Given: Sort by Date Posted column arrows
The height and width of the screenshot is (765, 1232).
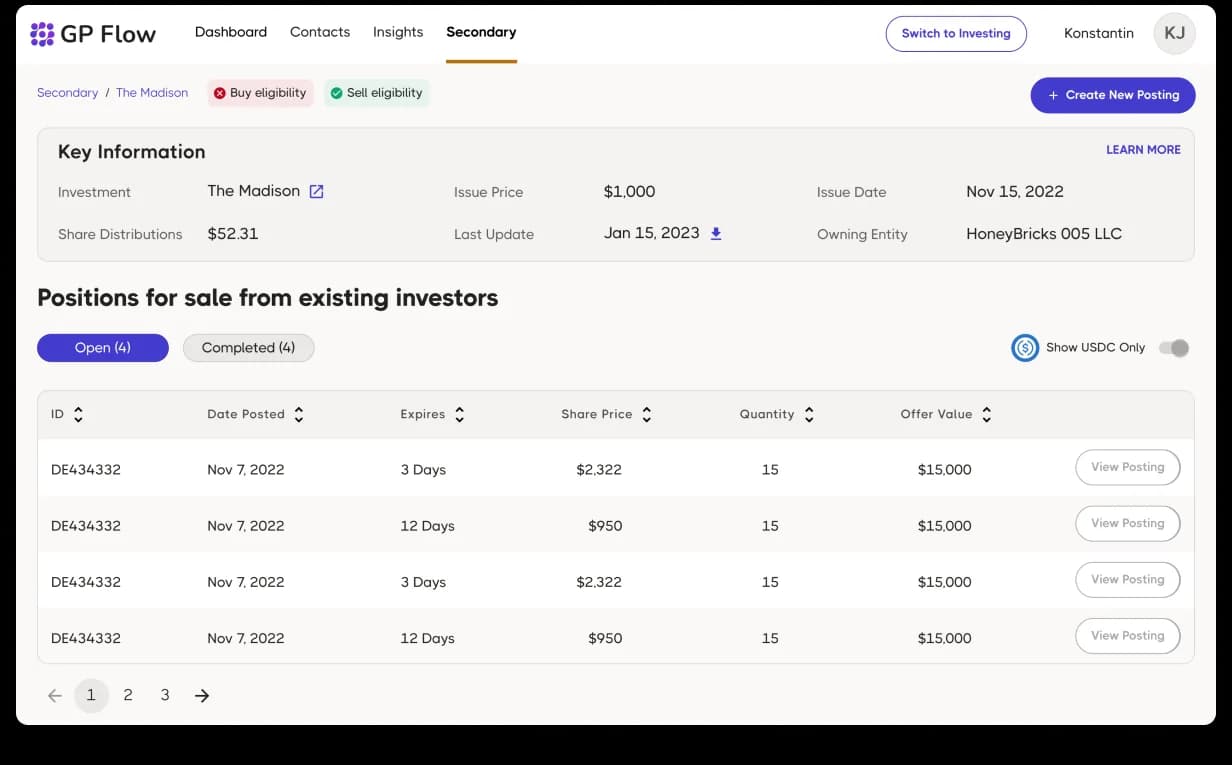Looking at the screenshot, I should (298, 414).
